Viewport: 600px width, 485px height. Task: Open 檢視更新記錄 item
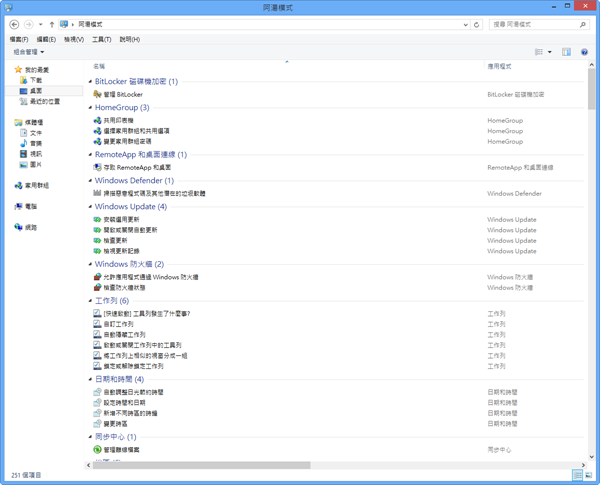pos(116,251)
